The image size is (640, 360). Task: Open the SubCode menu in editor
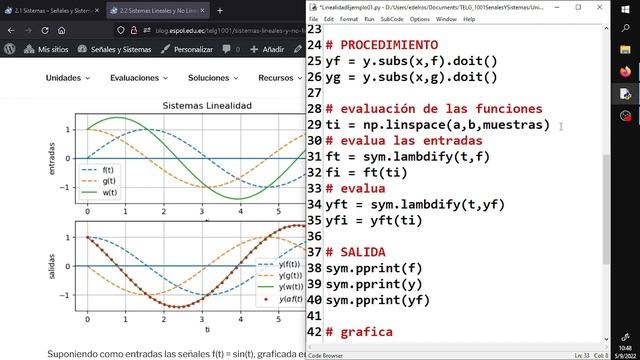(392, 19)
